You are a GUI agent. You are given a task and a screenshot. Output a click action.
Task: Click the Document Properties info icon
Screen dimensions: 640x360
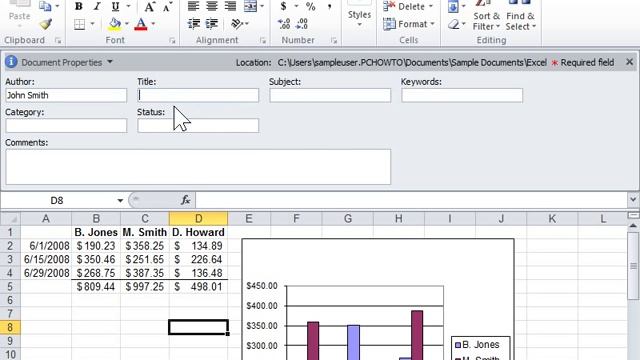(x=11, y=62)
